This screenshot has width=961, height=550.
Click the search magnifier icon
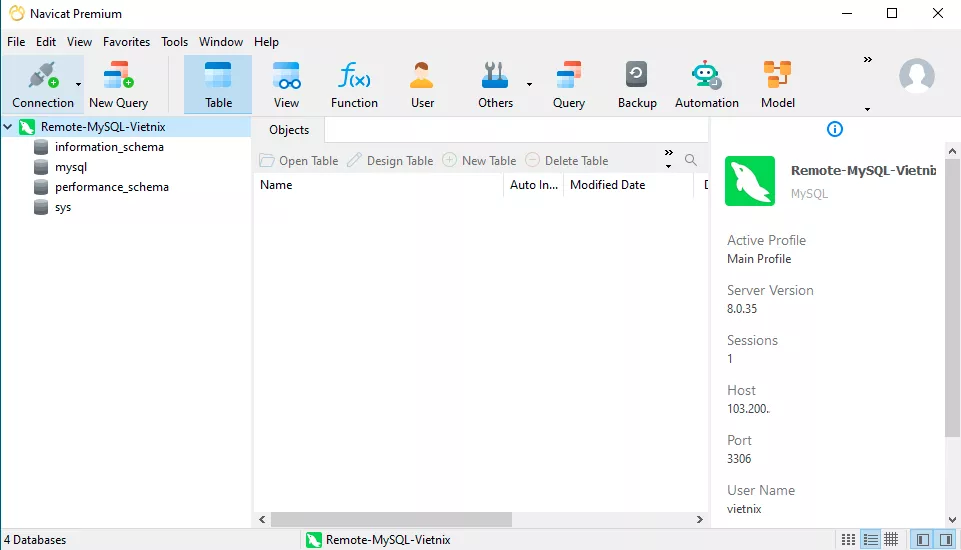point(691,161)
